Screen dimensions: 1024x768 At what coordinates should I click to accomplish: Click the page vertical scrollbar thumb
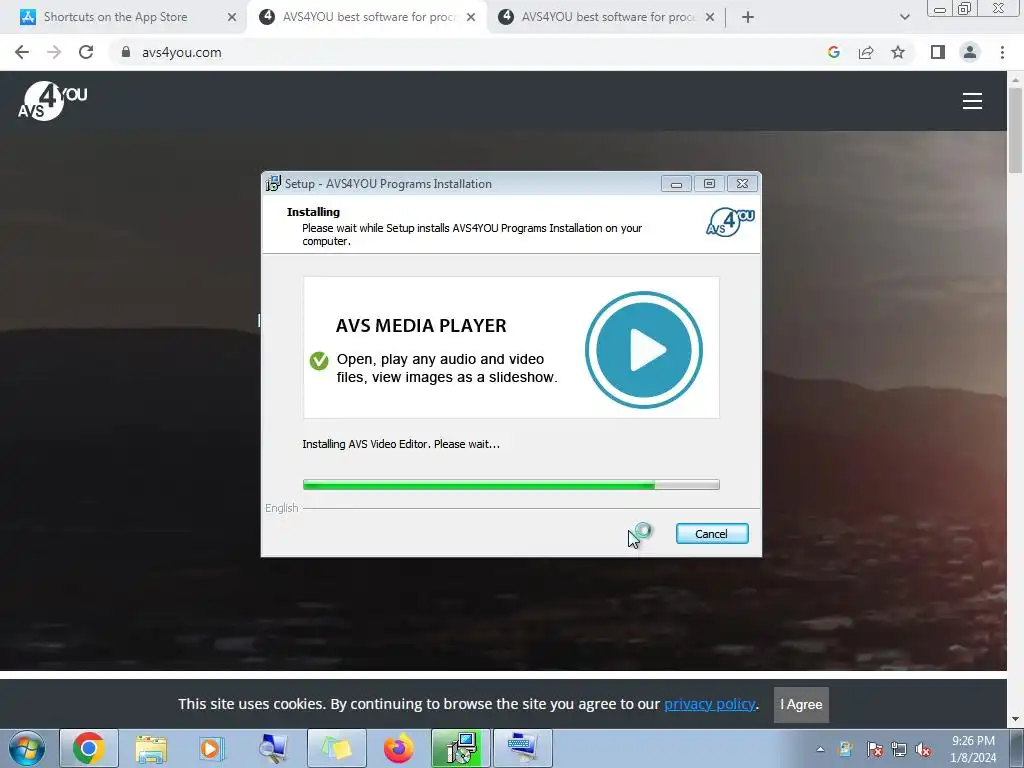[1015, 131]
